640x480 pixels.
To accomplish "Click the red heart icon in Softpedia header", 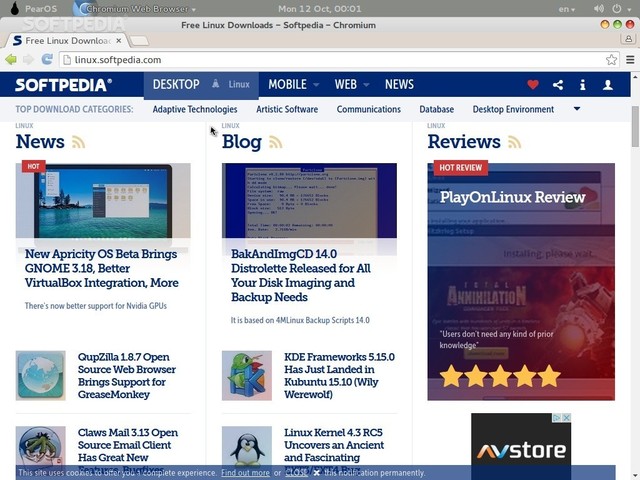I will pyautogui.click(x=533, y=84).
